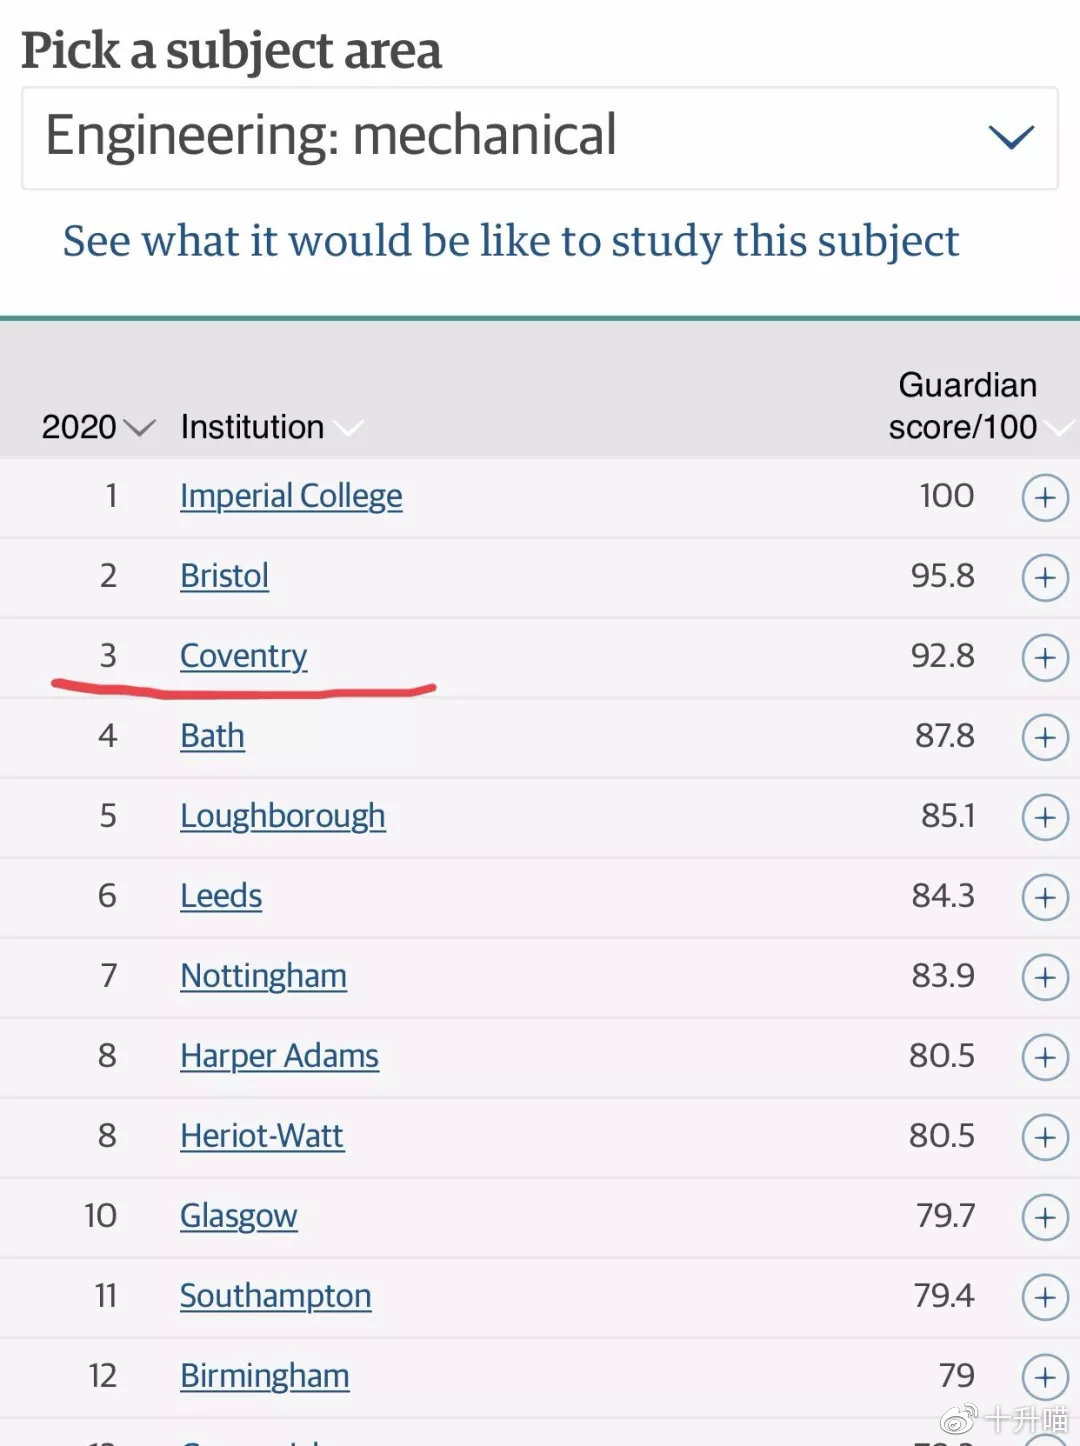Expand Loughborough row plus icon
Viewport: 1080px width, 1446px height.
click(1045, 817)
